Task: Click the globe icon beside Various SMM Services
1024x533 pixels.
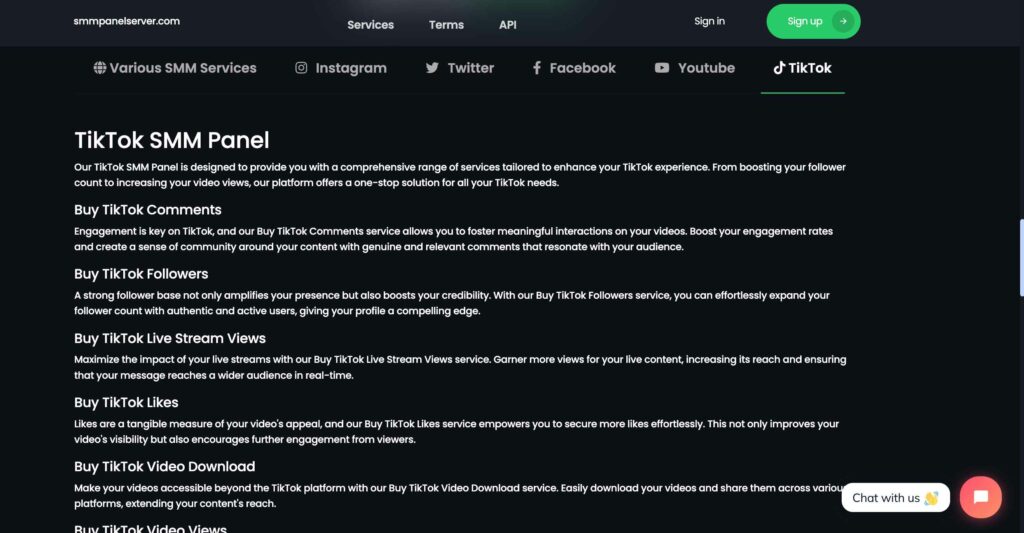Action: 100,68
